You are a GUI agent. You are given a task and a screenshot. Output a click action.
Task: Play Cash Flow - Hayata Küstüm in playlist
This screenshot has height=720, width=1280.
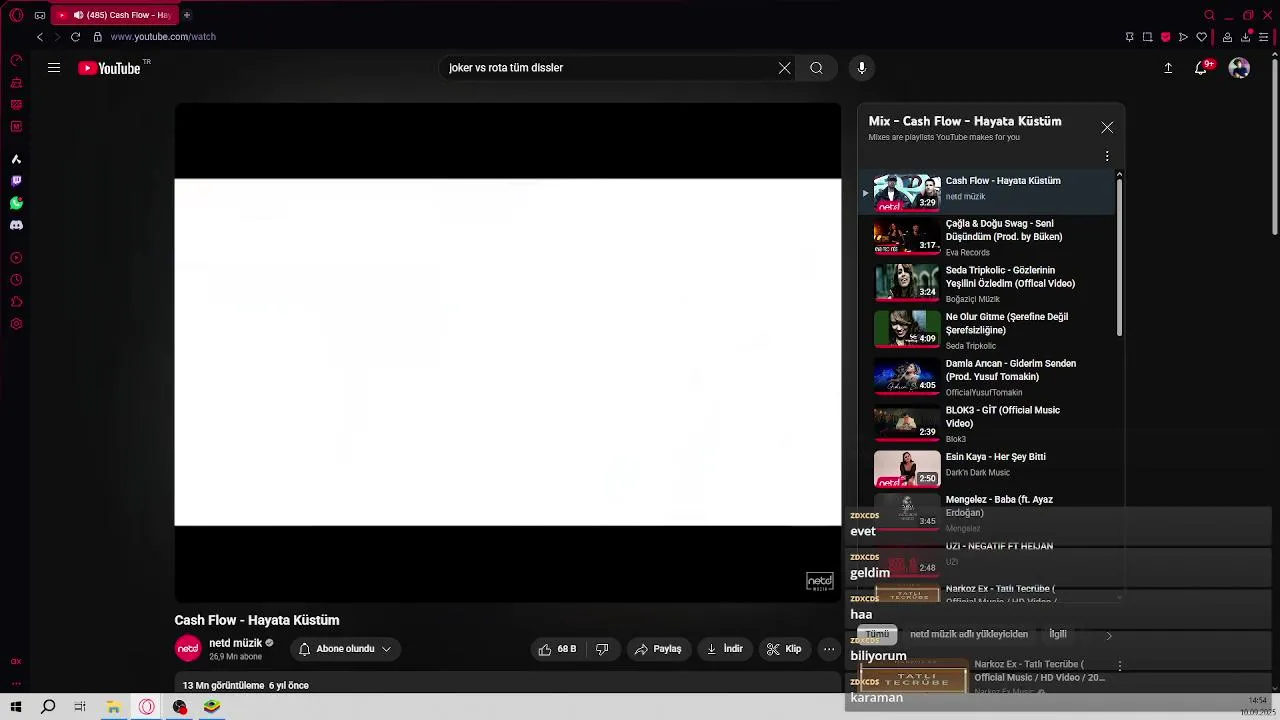point(988,191)
